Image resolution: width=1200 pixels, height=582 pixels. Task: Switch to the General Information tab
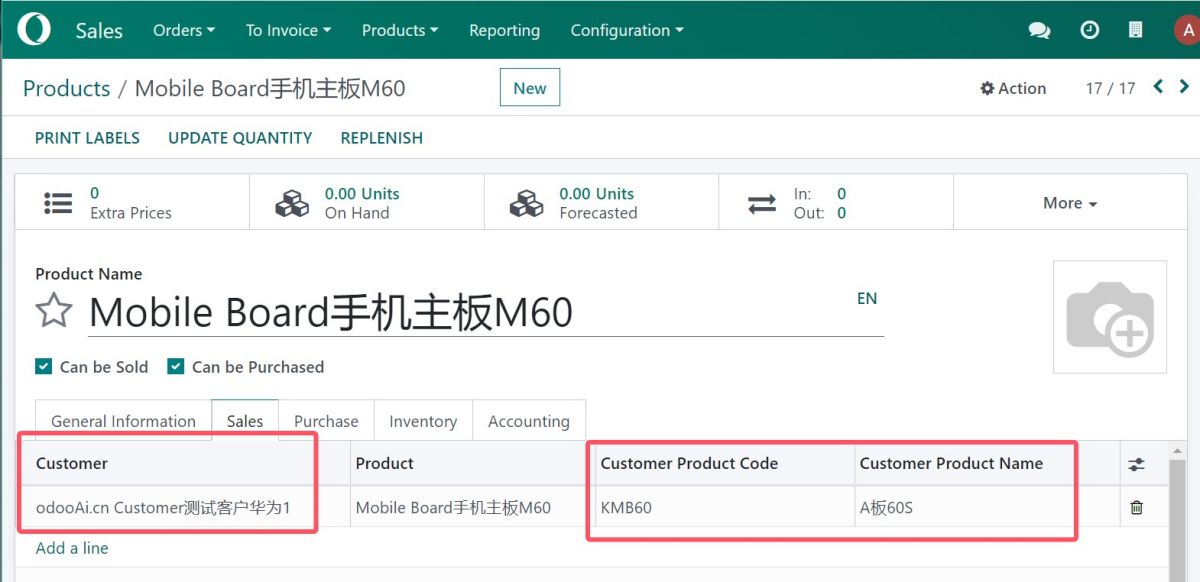pyautogui.click(x=123, y=421)
